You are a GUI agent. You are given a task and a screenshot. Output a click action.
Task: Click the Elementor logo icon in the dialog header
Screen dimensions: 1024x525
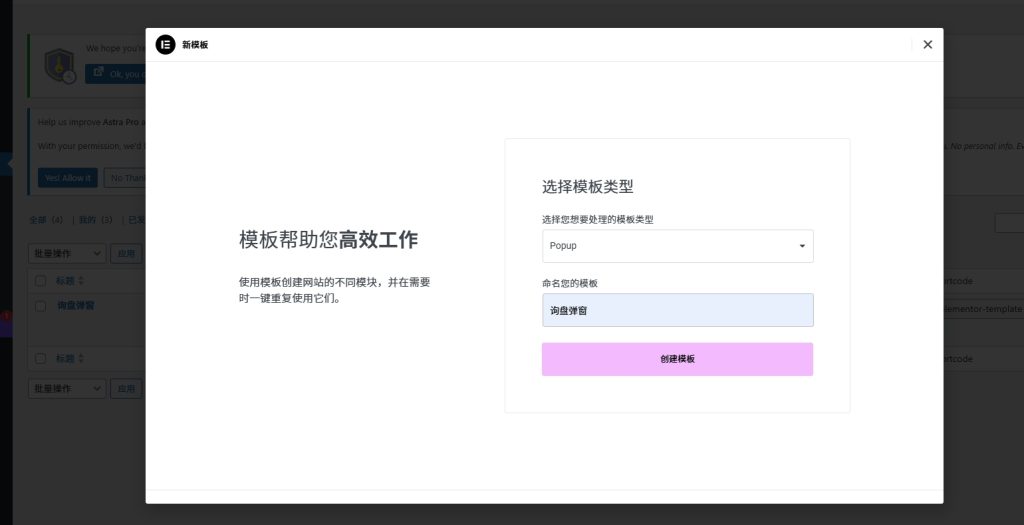pyautogui.click(x=165, y=44)
